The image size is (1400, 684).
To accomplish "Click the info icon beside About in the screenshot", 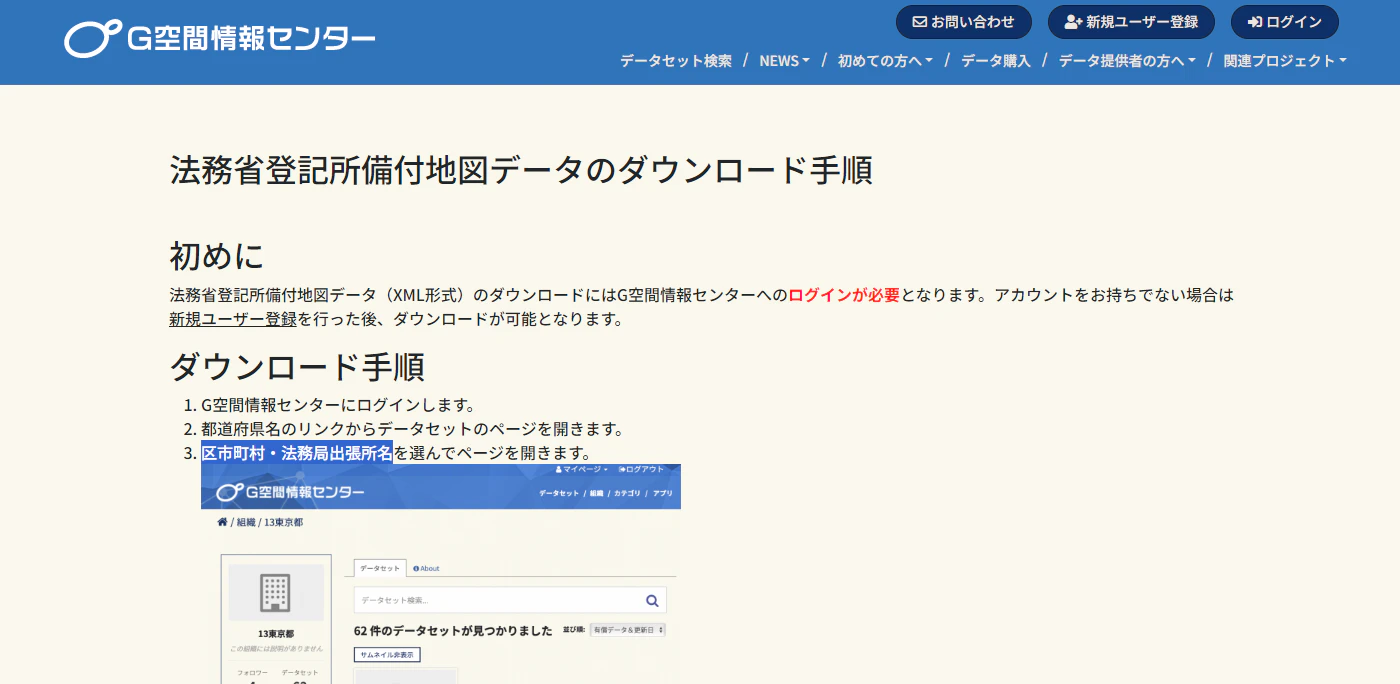I will tap(416, 568).
